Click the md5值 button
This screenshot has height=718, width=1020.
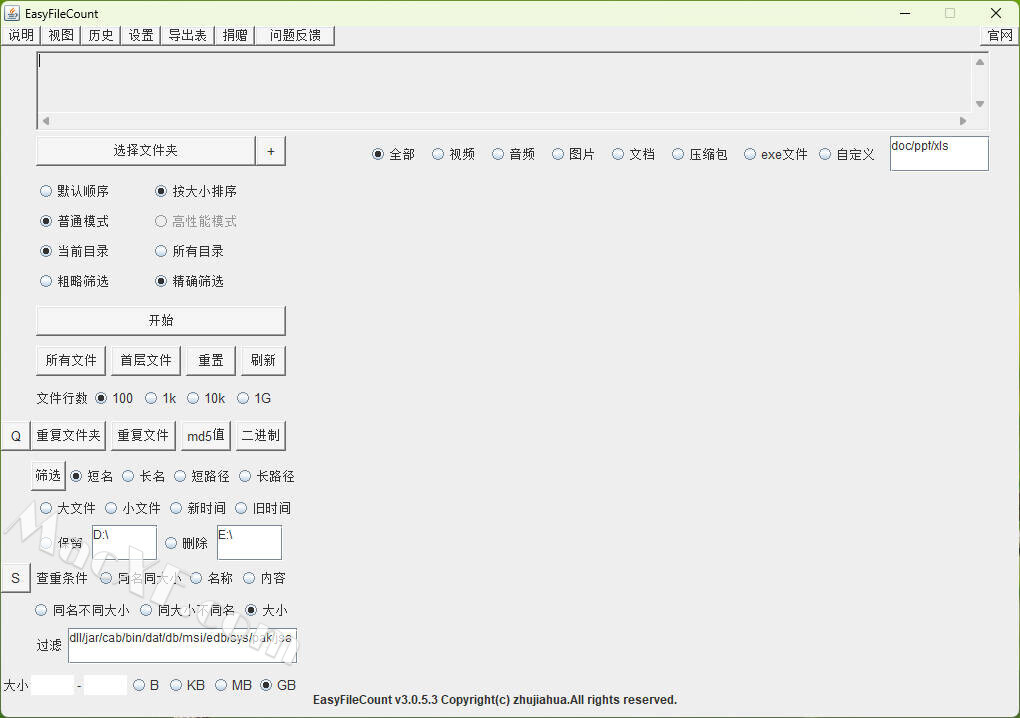pyautogui.click(x=205, y=436)
